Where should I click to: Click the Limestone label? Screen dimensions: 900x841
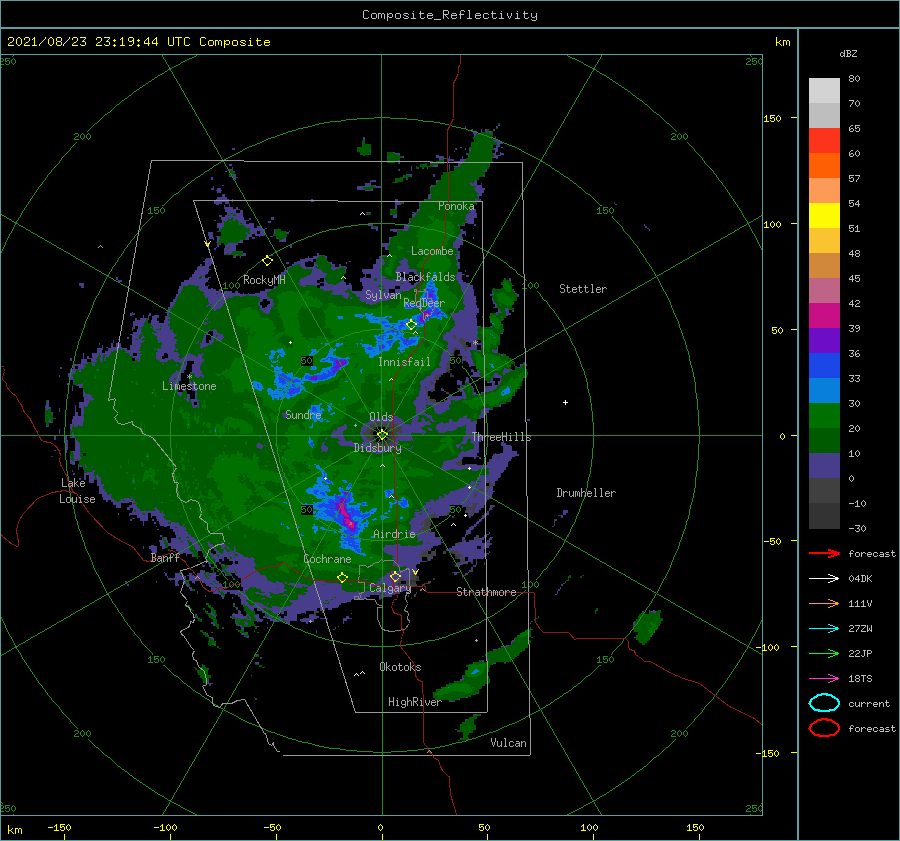(x=189, y=386)
